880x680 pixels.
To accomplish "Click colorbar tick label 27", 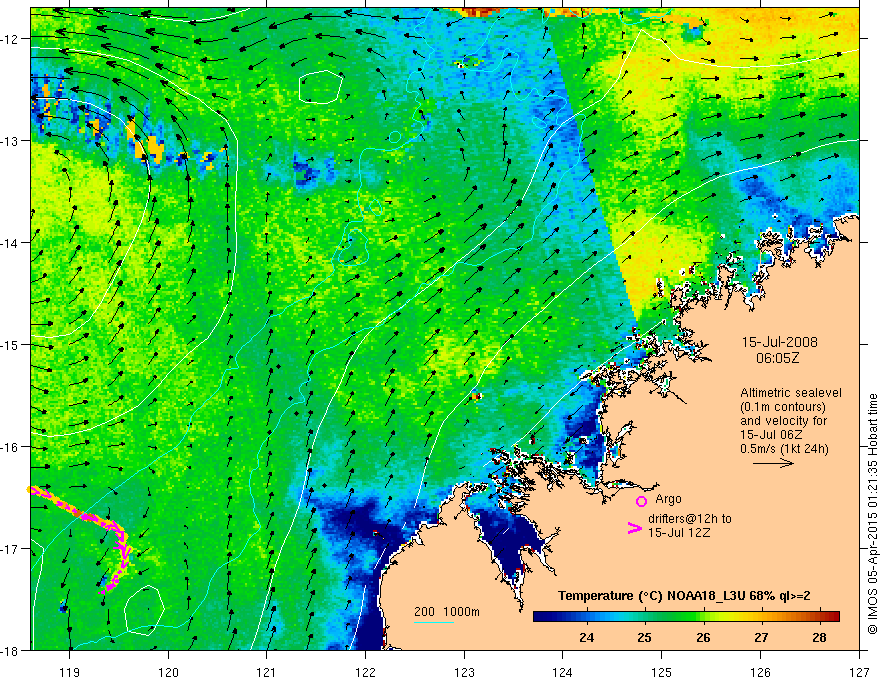I will click(x=761, y=637).
